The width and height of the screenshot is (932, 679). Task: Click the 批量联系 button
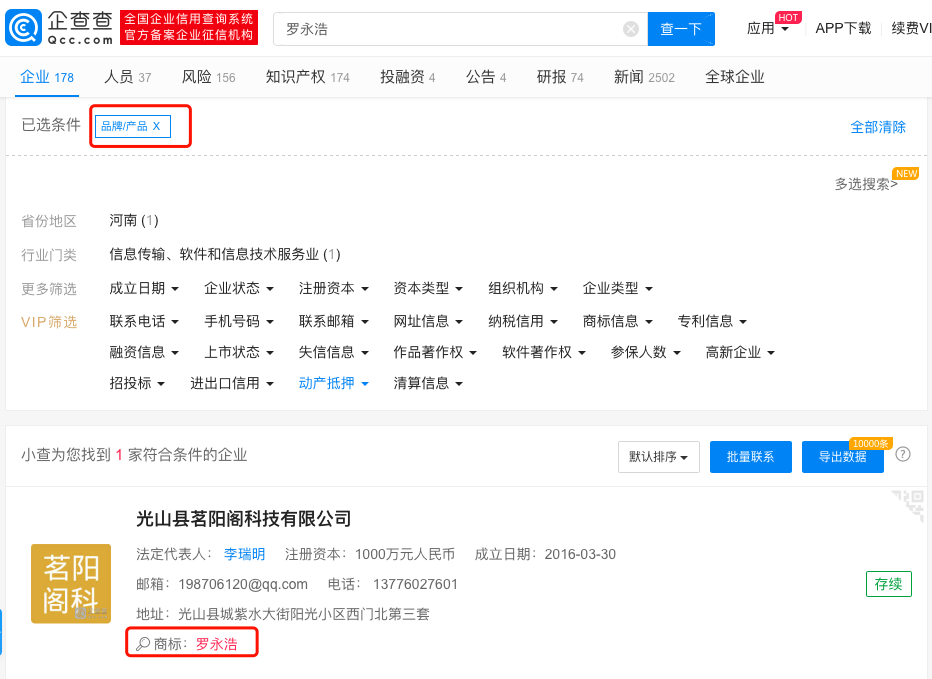click(x=751, y=457)
